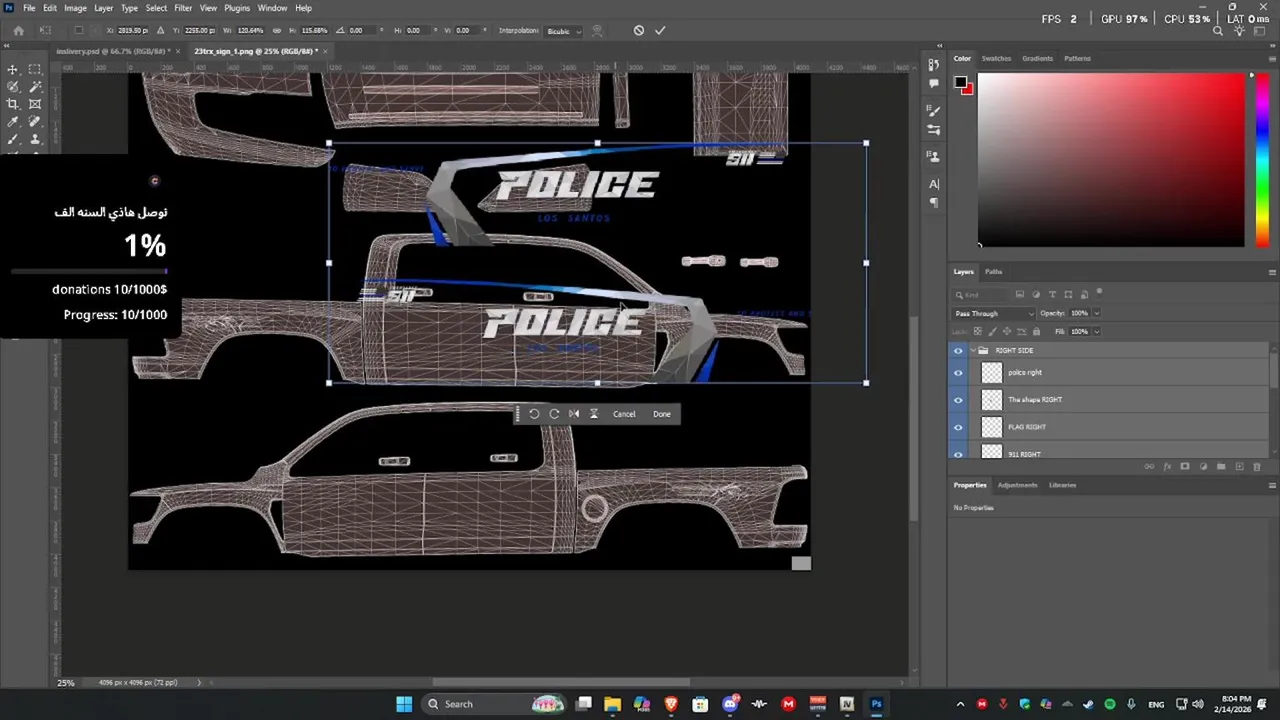Click the link layers icon
The height and width of the screenshot is (720, 1280).
[x=1149, y=467]
